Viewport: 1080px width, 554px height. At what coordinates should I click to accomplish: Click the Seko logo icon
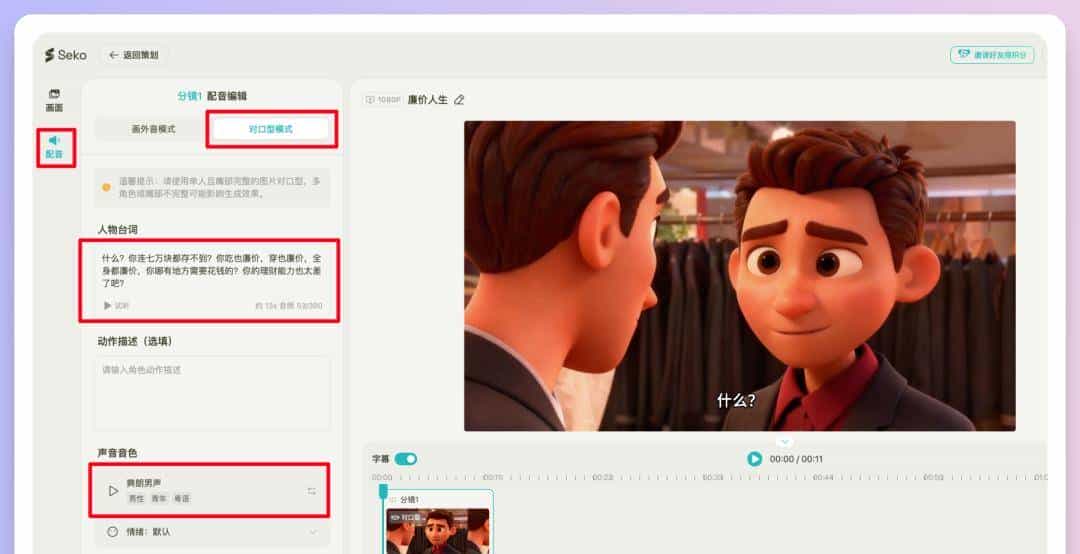point(49,55)
